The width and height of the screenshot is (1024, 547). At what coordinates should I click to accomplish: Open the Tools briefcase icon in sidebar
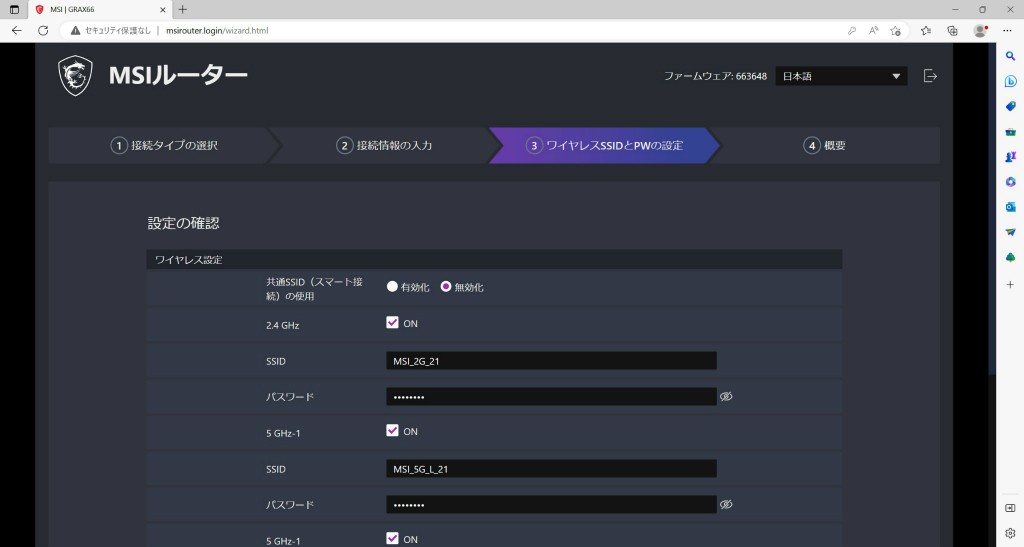1010,132
